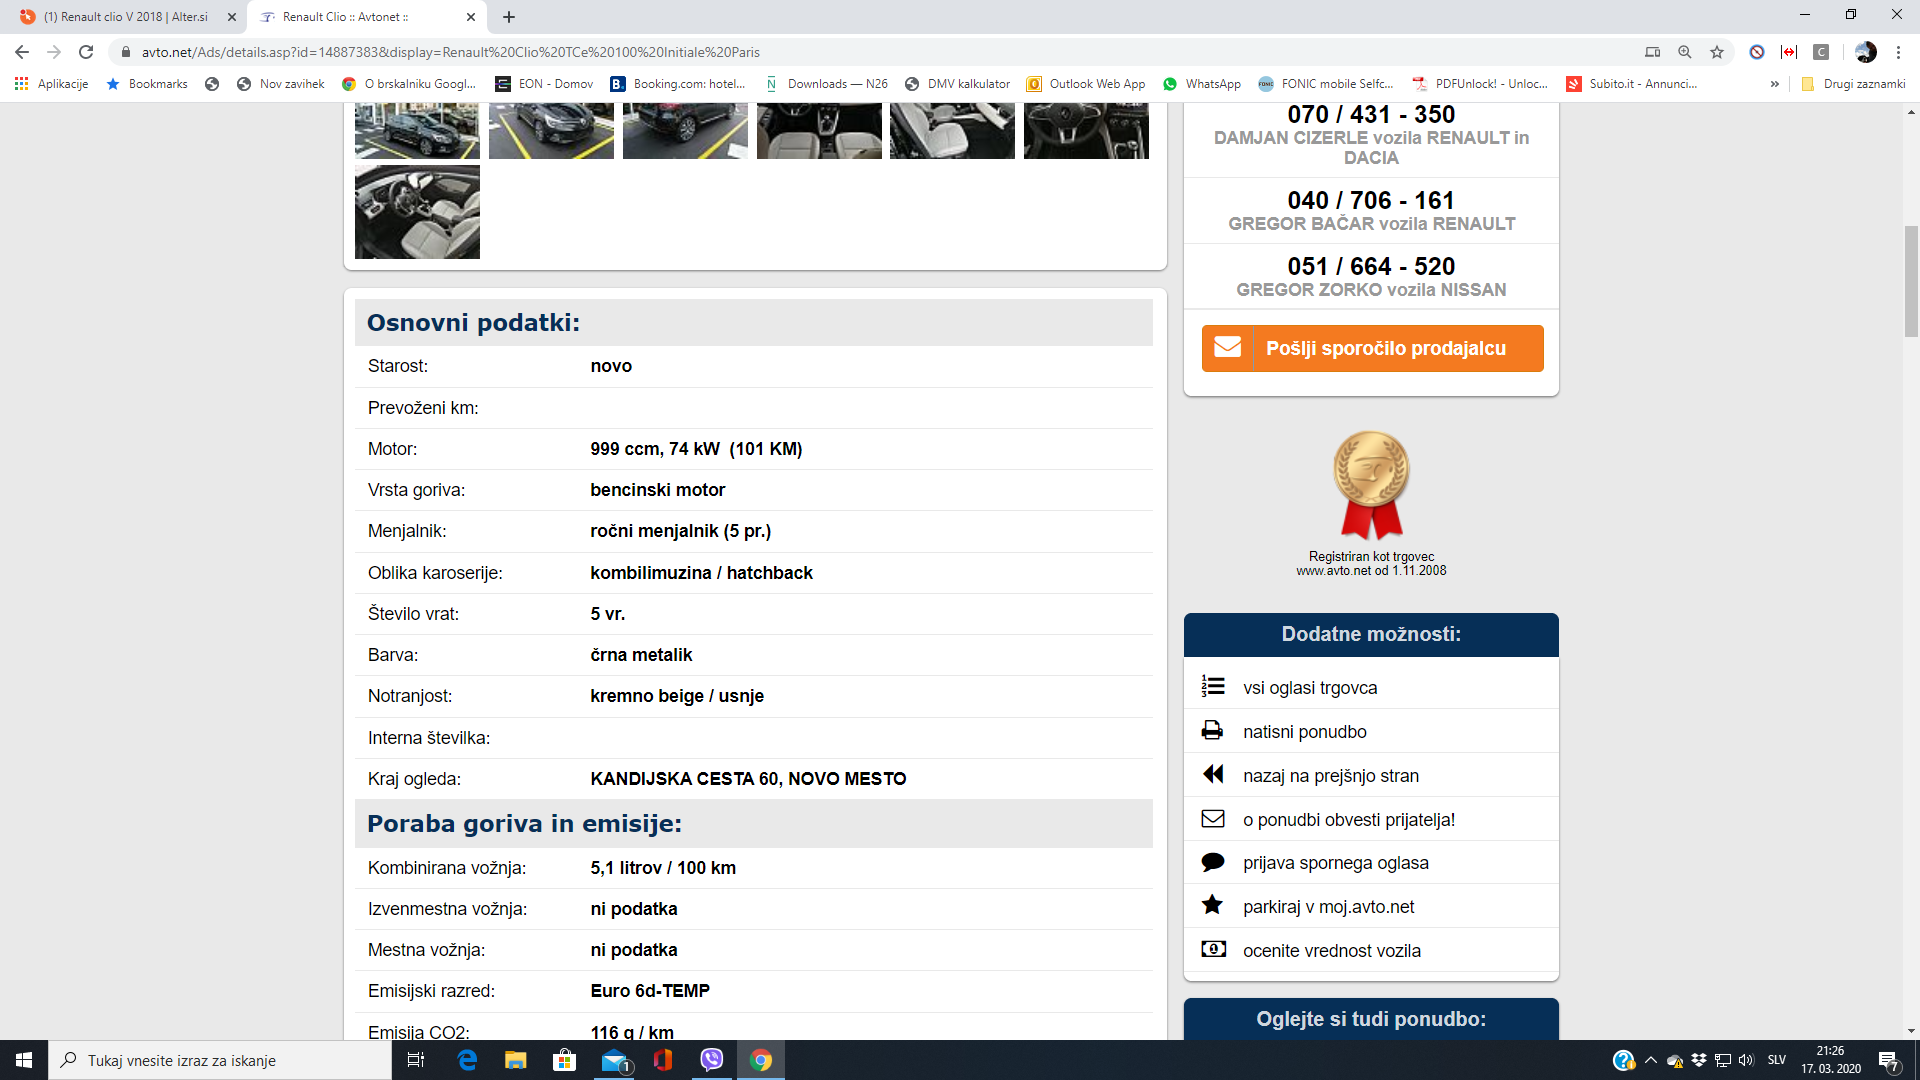Reload the page with the refresh icon
The image size is (1920, 1080).
point(86,52)
